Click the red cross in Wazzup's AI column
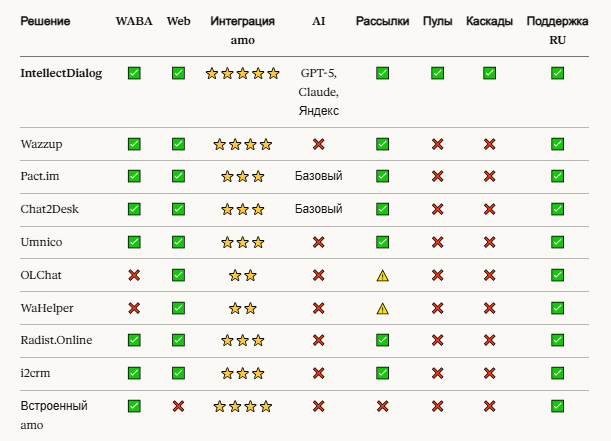This screenshot has height=441, width=611. [318, 144]
